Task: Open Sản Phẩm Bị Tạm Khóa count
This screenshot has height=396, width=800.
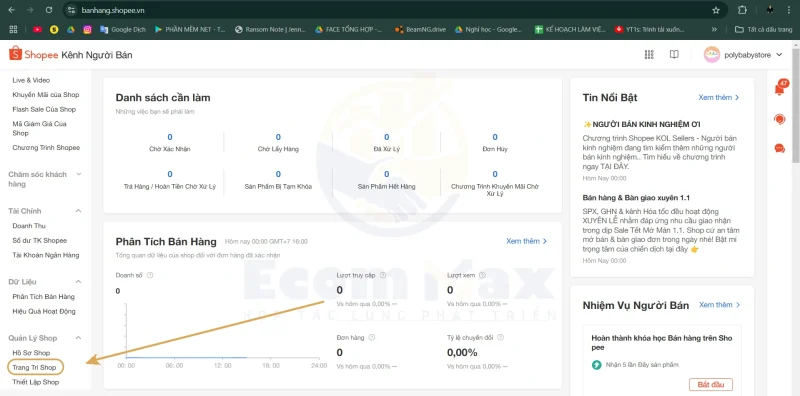Action: 278,175
